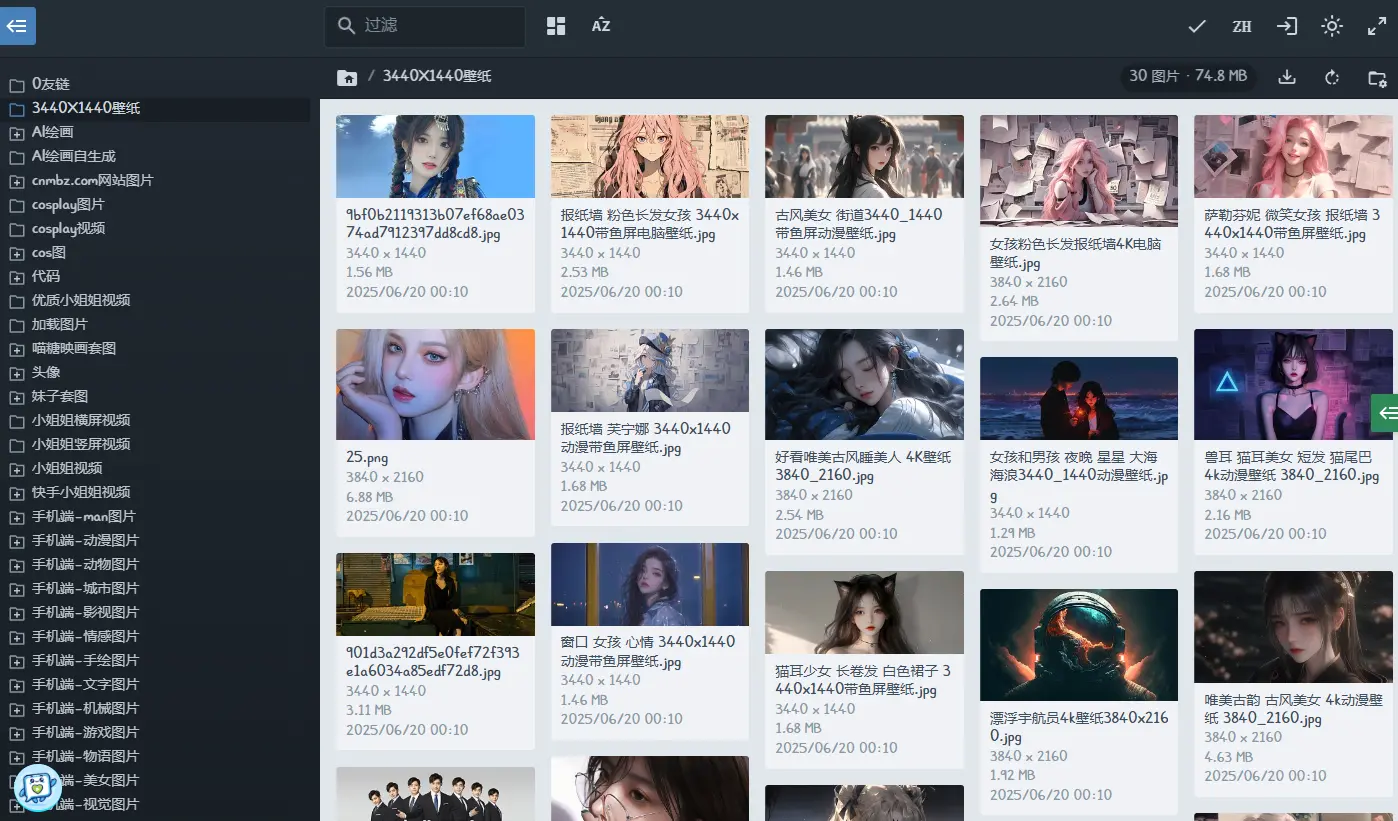
Task: Expand the AI绘画 folder tree node
Action: tap(17, 133)
